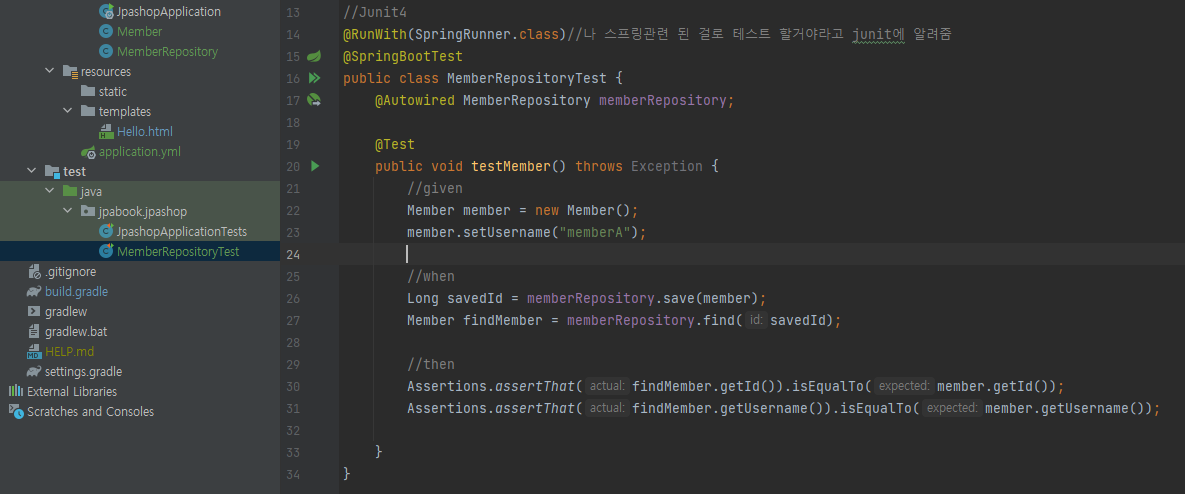
Task: Select External Libraries node
Action: click(x=72, y=391)
